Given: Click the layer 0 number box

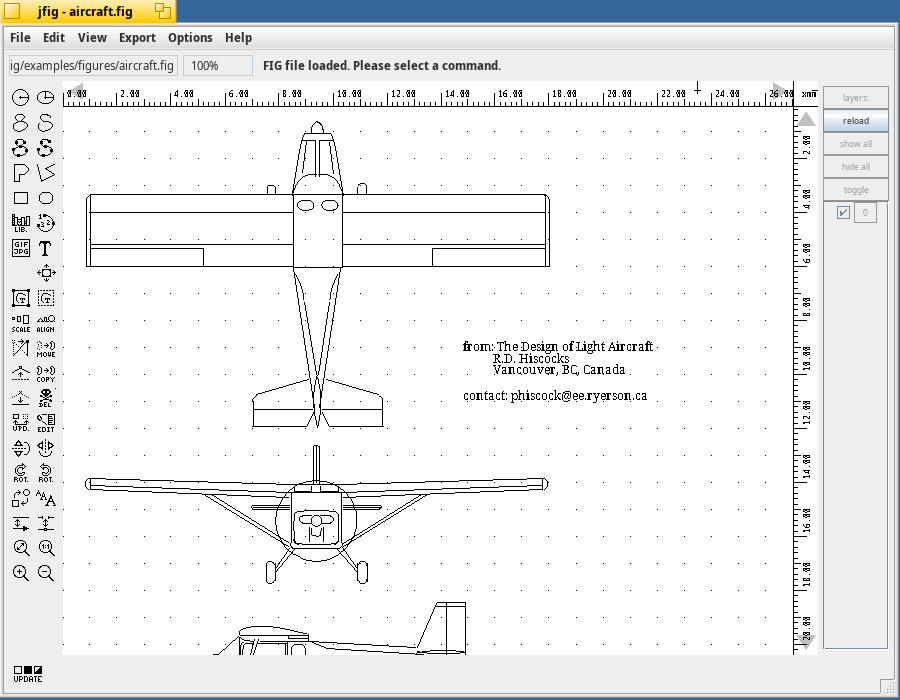Looking at the screenshot, I should point(866,213).
